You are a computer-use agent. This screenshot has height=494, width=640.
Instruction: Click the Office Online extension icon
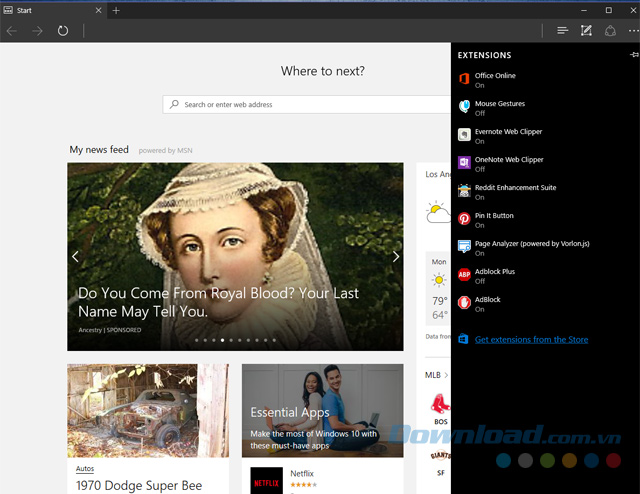pos(464,79)
